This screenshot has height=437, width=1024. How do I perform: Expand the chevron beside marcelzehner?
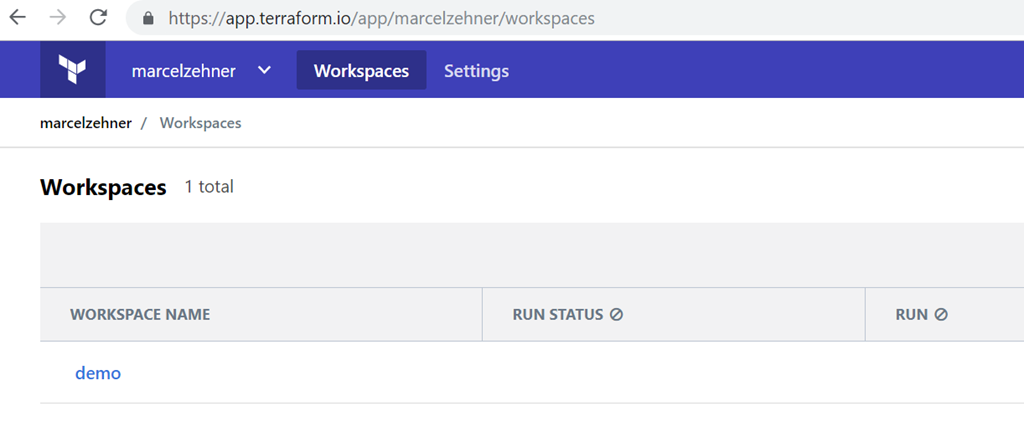(x=264, y=70)
